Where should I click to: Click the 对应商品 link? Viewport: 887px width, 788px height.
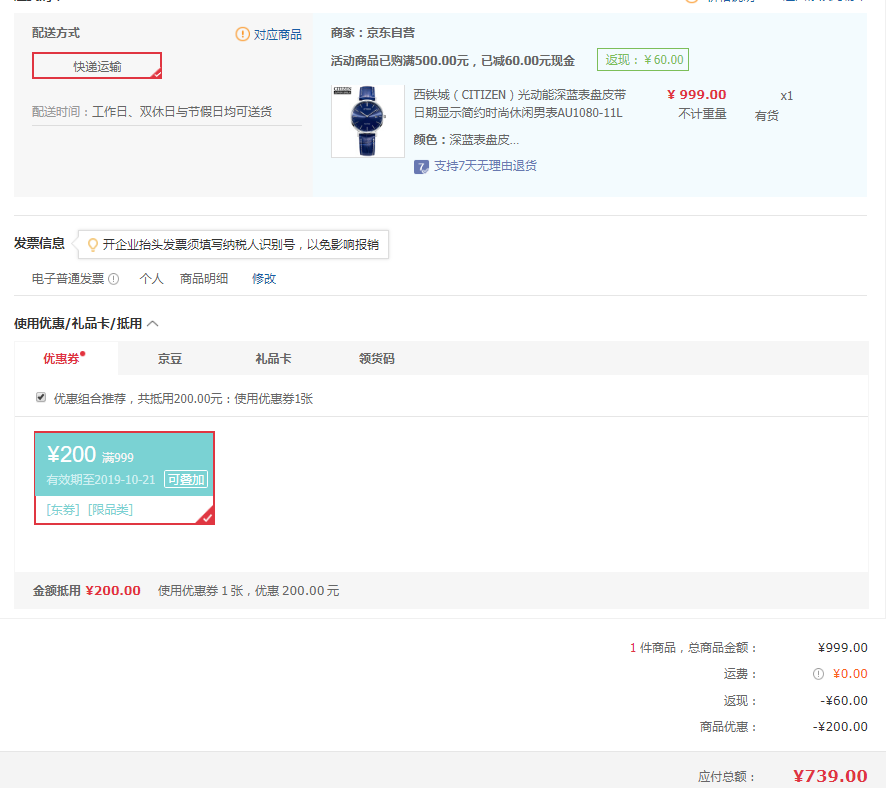[x=277, y=35]
